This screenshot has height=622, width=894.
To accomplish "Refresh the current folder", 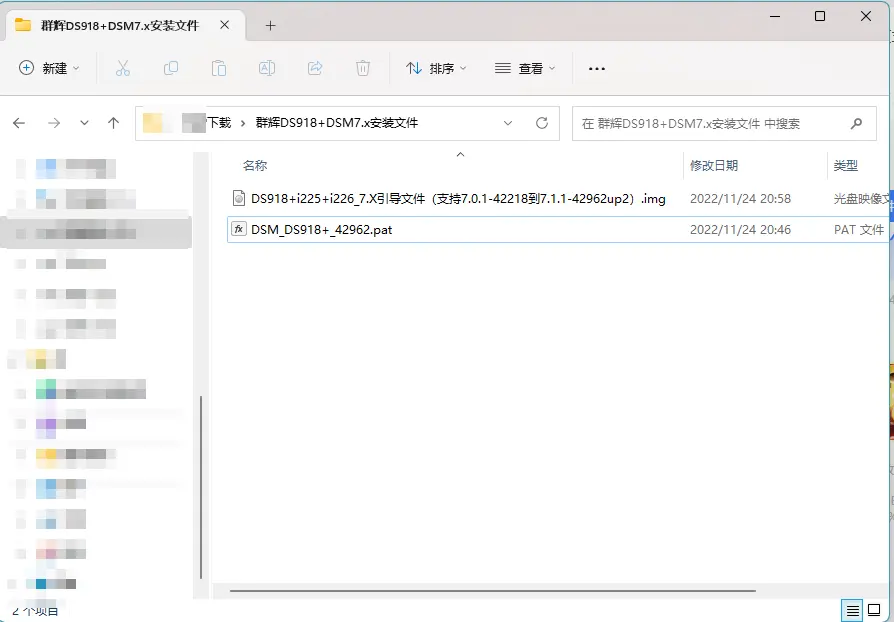I will click(x=542, y=123).
